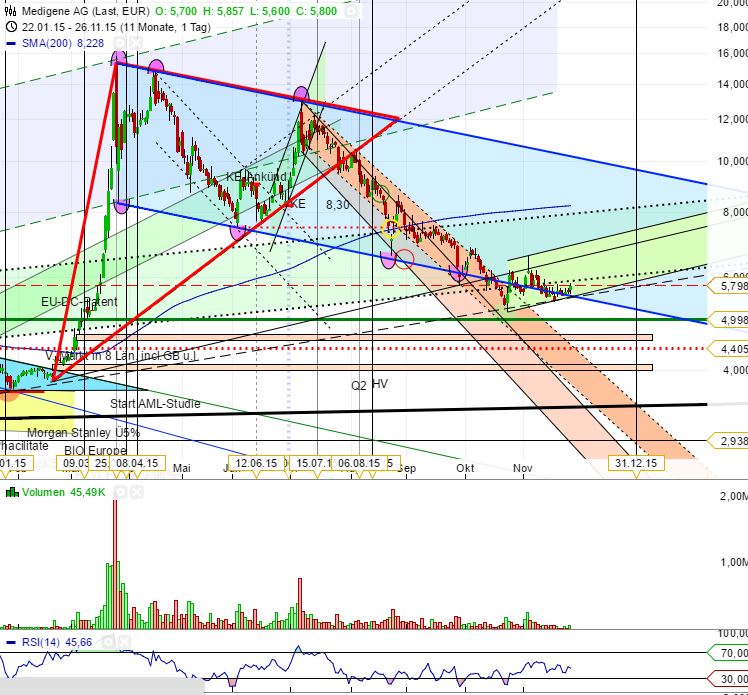The image size is (748, 695).
Task: Select the SMA(200) 8,228 label
Action: pos(63,43)
